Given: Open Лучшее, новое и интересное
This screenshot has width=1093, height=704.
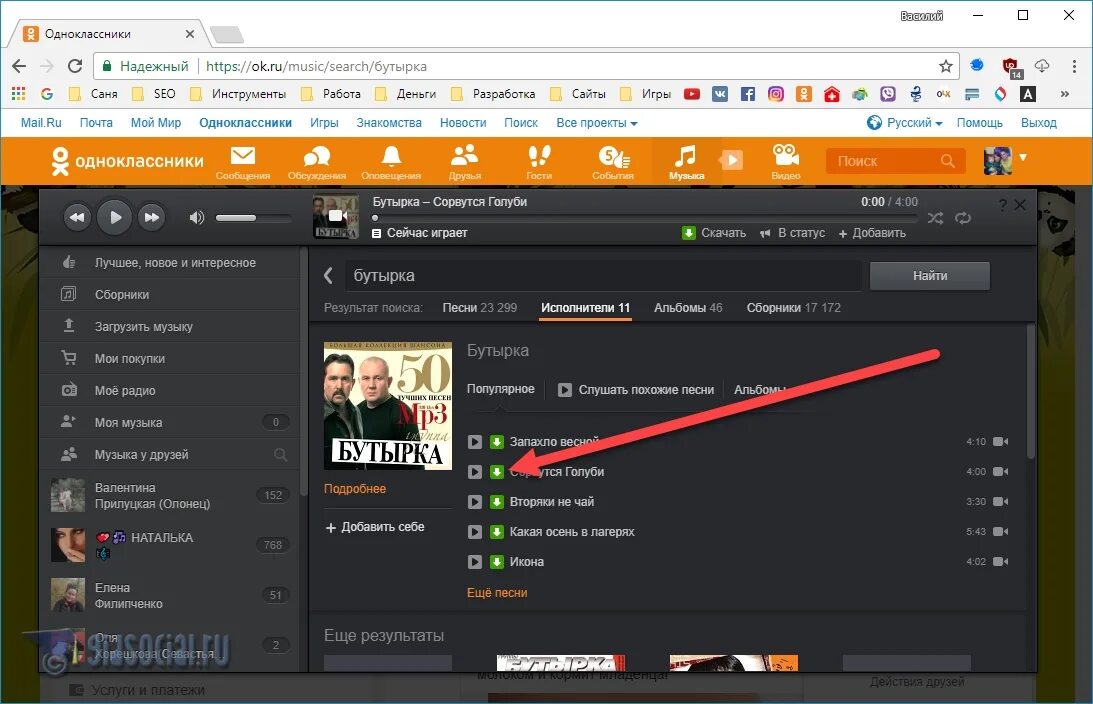Looking at the screenshot, I should (169, 263).
